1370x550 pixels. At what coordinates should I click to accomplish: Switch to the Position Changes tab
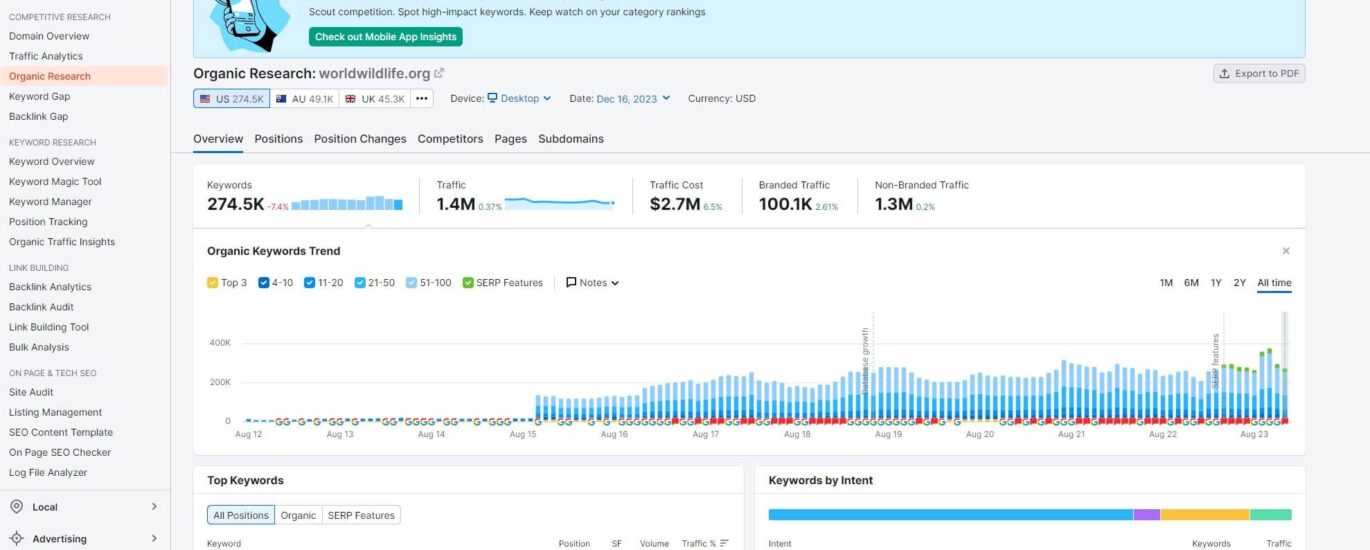pos(360,139)
